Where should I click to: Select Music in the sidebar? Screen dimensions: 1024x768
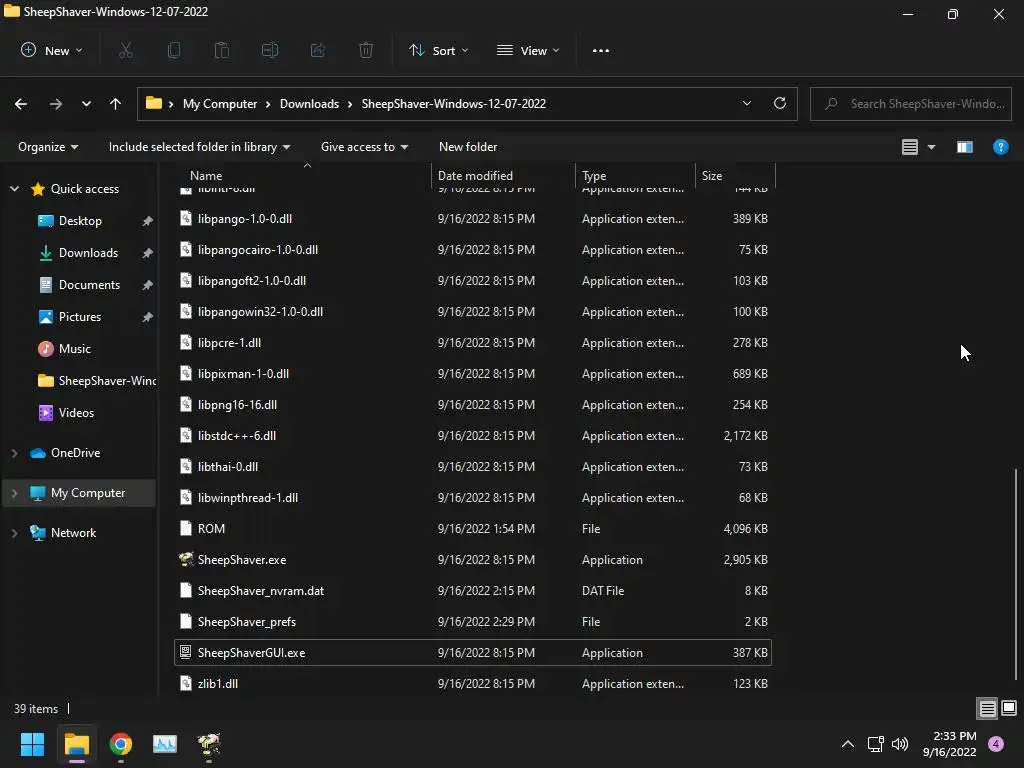pyautogui.click(x=74, y=349)
